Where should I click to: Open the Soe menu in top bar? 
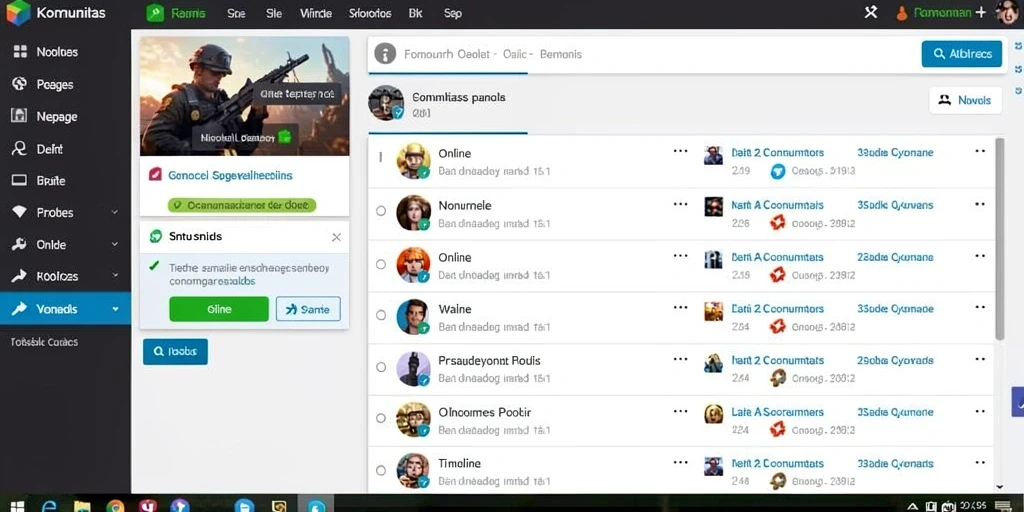pos(236,13)
